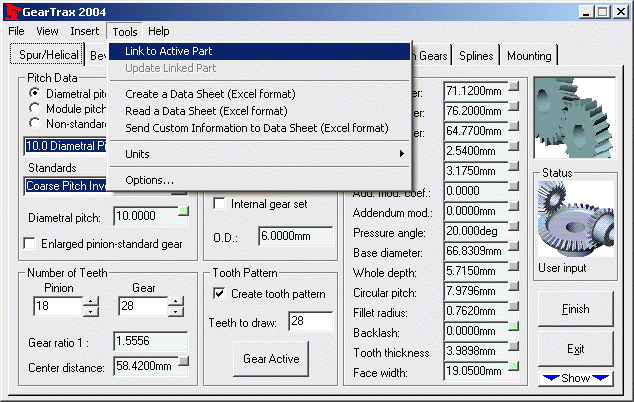Toggle square beside Circular pitch field
This screenshot has width=634, height=402.
pos(514,286)
